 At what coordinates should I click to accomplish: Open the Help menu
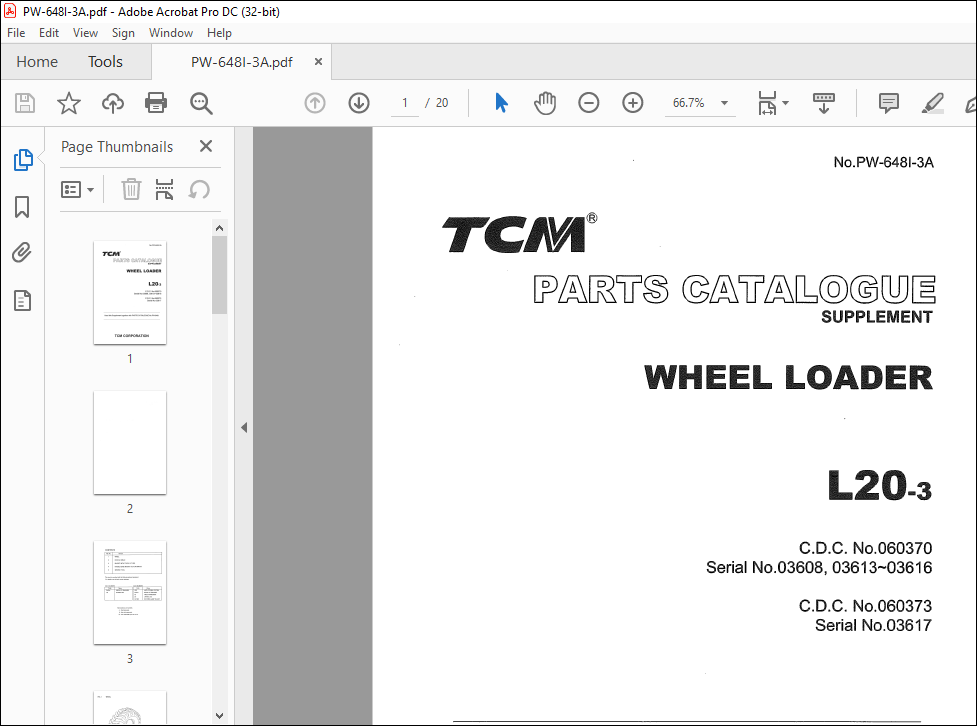point(219,33)
